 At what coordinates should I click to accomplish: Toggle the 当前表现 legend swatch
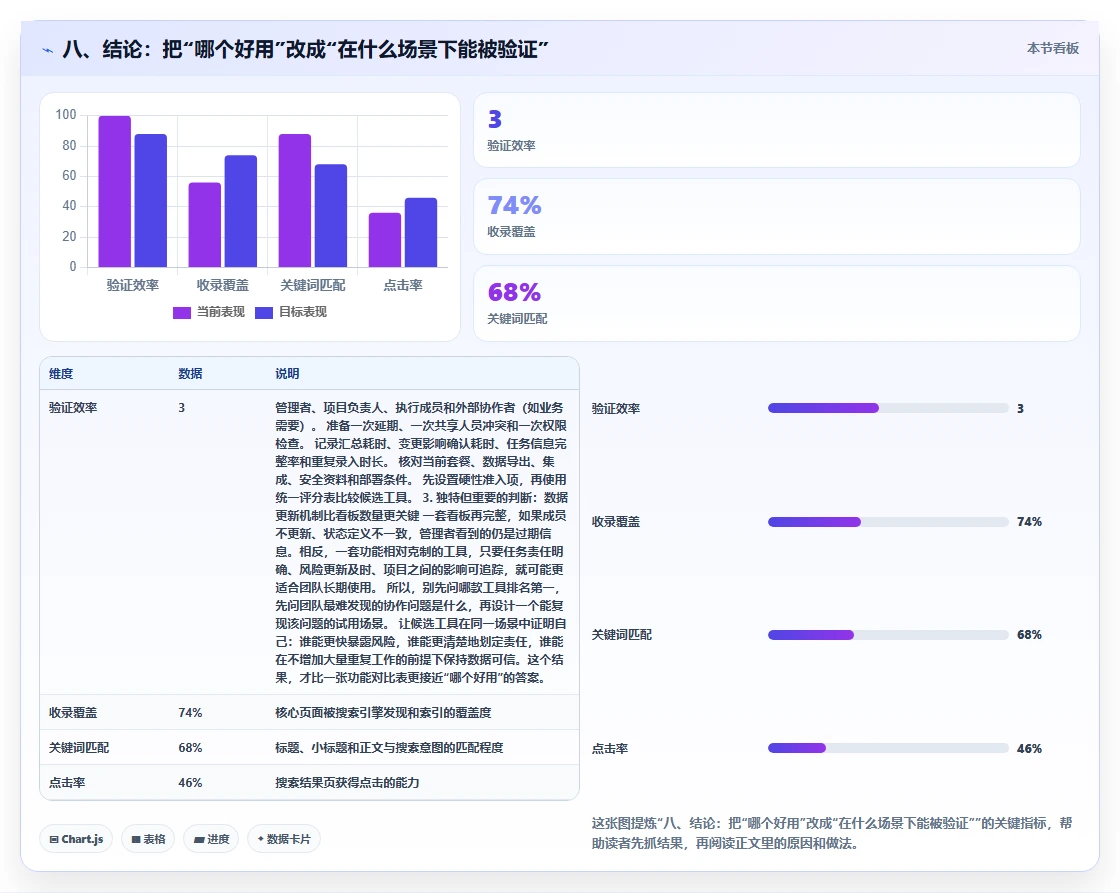(181, 312)
